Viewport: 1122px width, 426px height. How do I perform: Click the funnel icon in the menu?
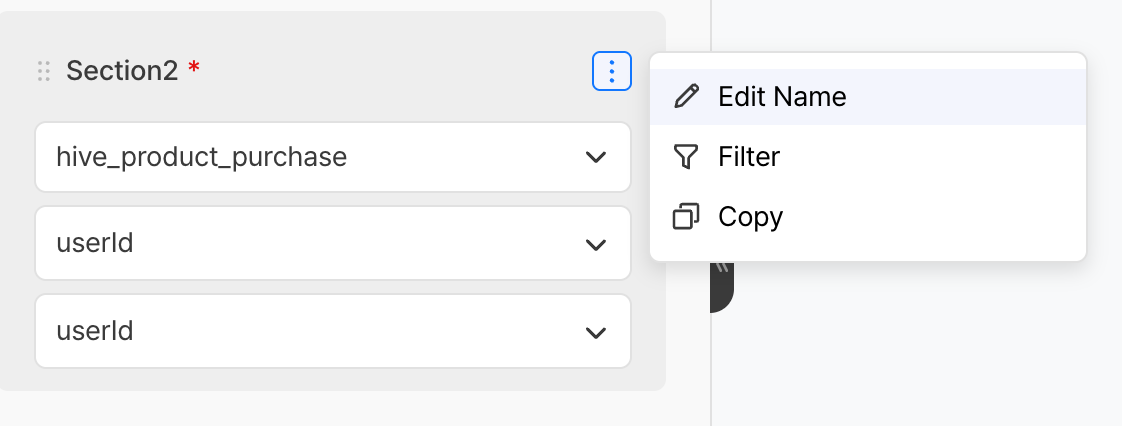(686, 157)
